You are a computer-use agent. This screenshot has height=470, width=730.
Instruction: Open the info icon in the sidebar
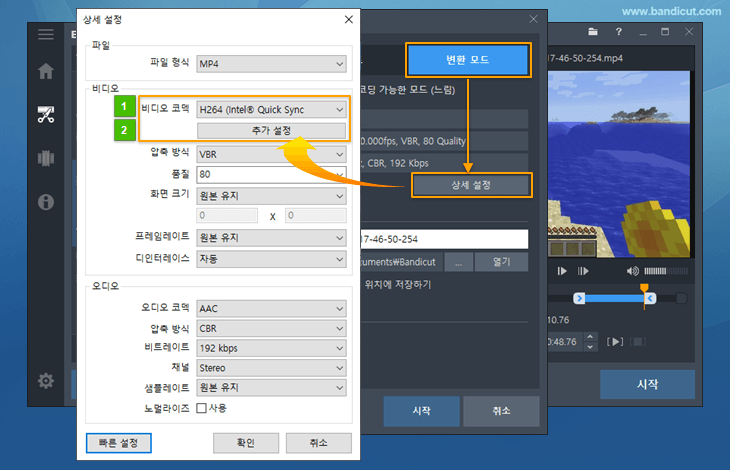pos(45,202)
